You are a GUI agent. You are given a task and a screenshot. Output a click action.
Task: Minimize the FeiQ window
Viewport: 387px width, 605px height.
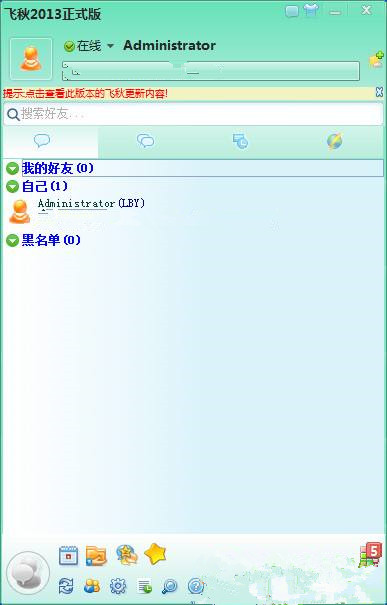coord(335,13)
